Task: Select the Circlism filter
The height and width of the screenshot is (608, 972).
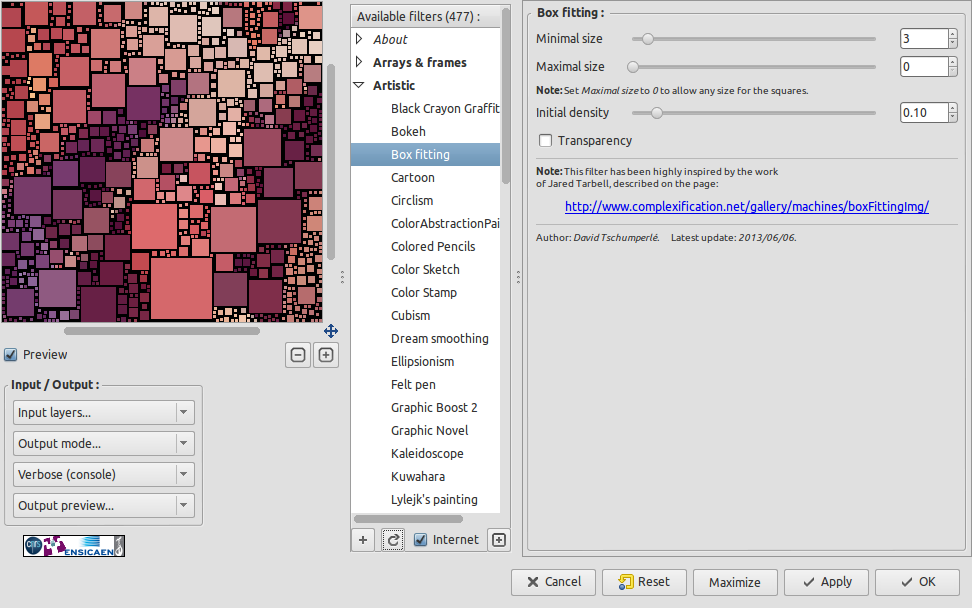Action: pos(425,200)
